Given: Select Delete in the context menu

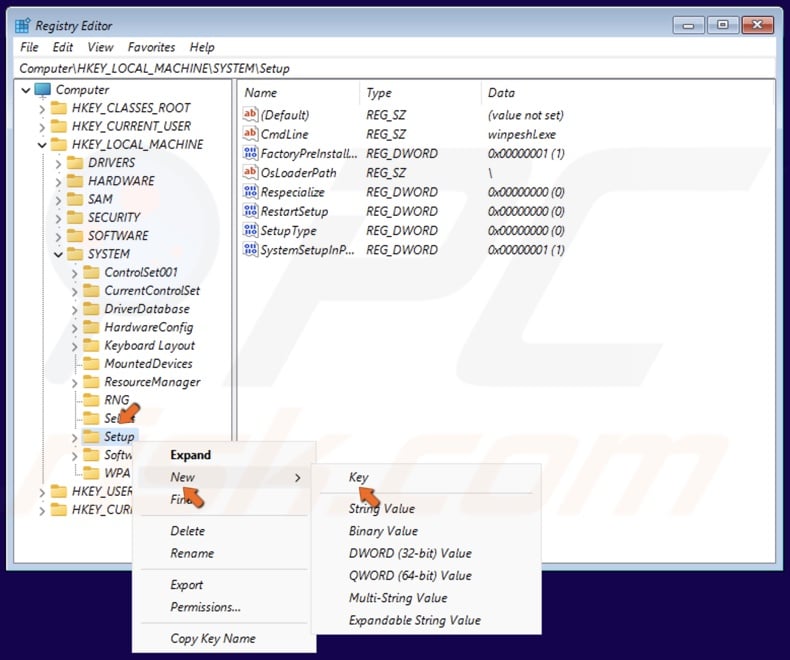Looking at the screenshot, I should pos(224,531).
